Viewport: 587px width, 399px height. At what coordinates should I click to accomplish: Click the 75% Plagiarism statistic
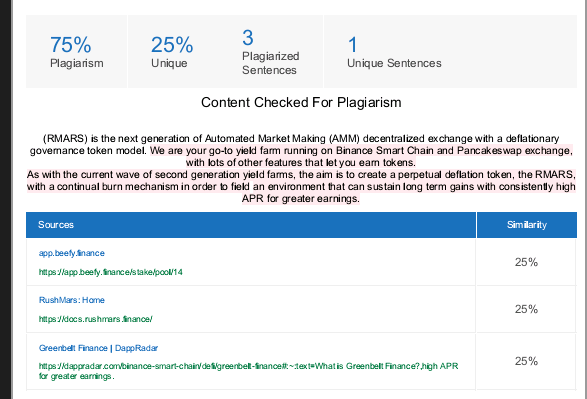click(x=76, y=52)
